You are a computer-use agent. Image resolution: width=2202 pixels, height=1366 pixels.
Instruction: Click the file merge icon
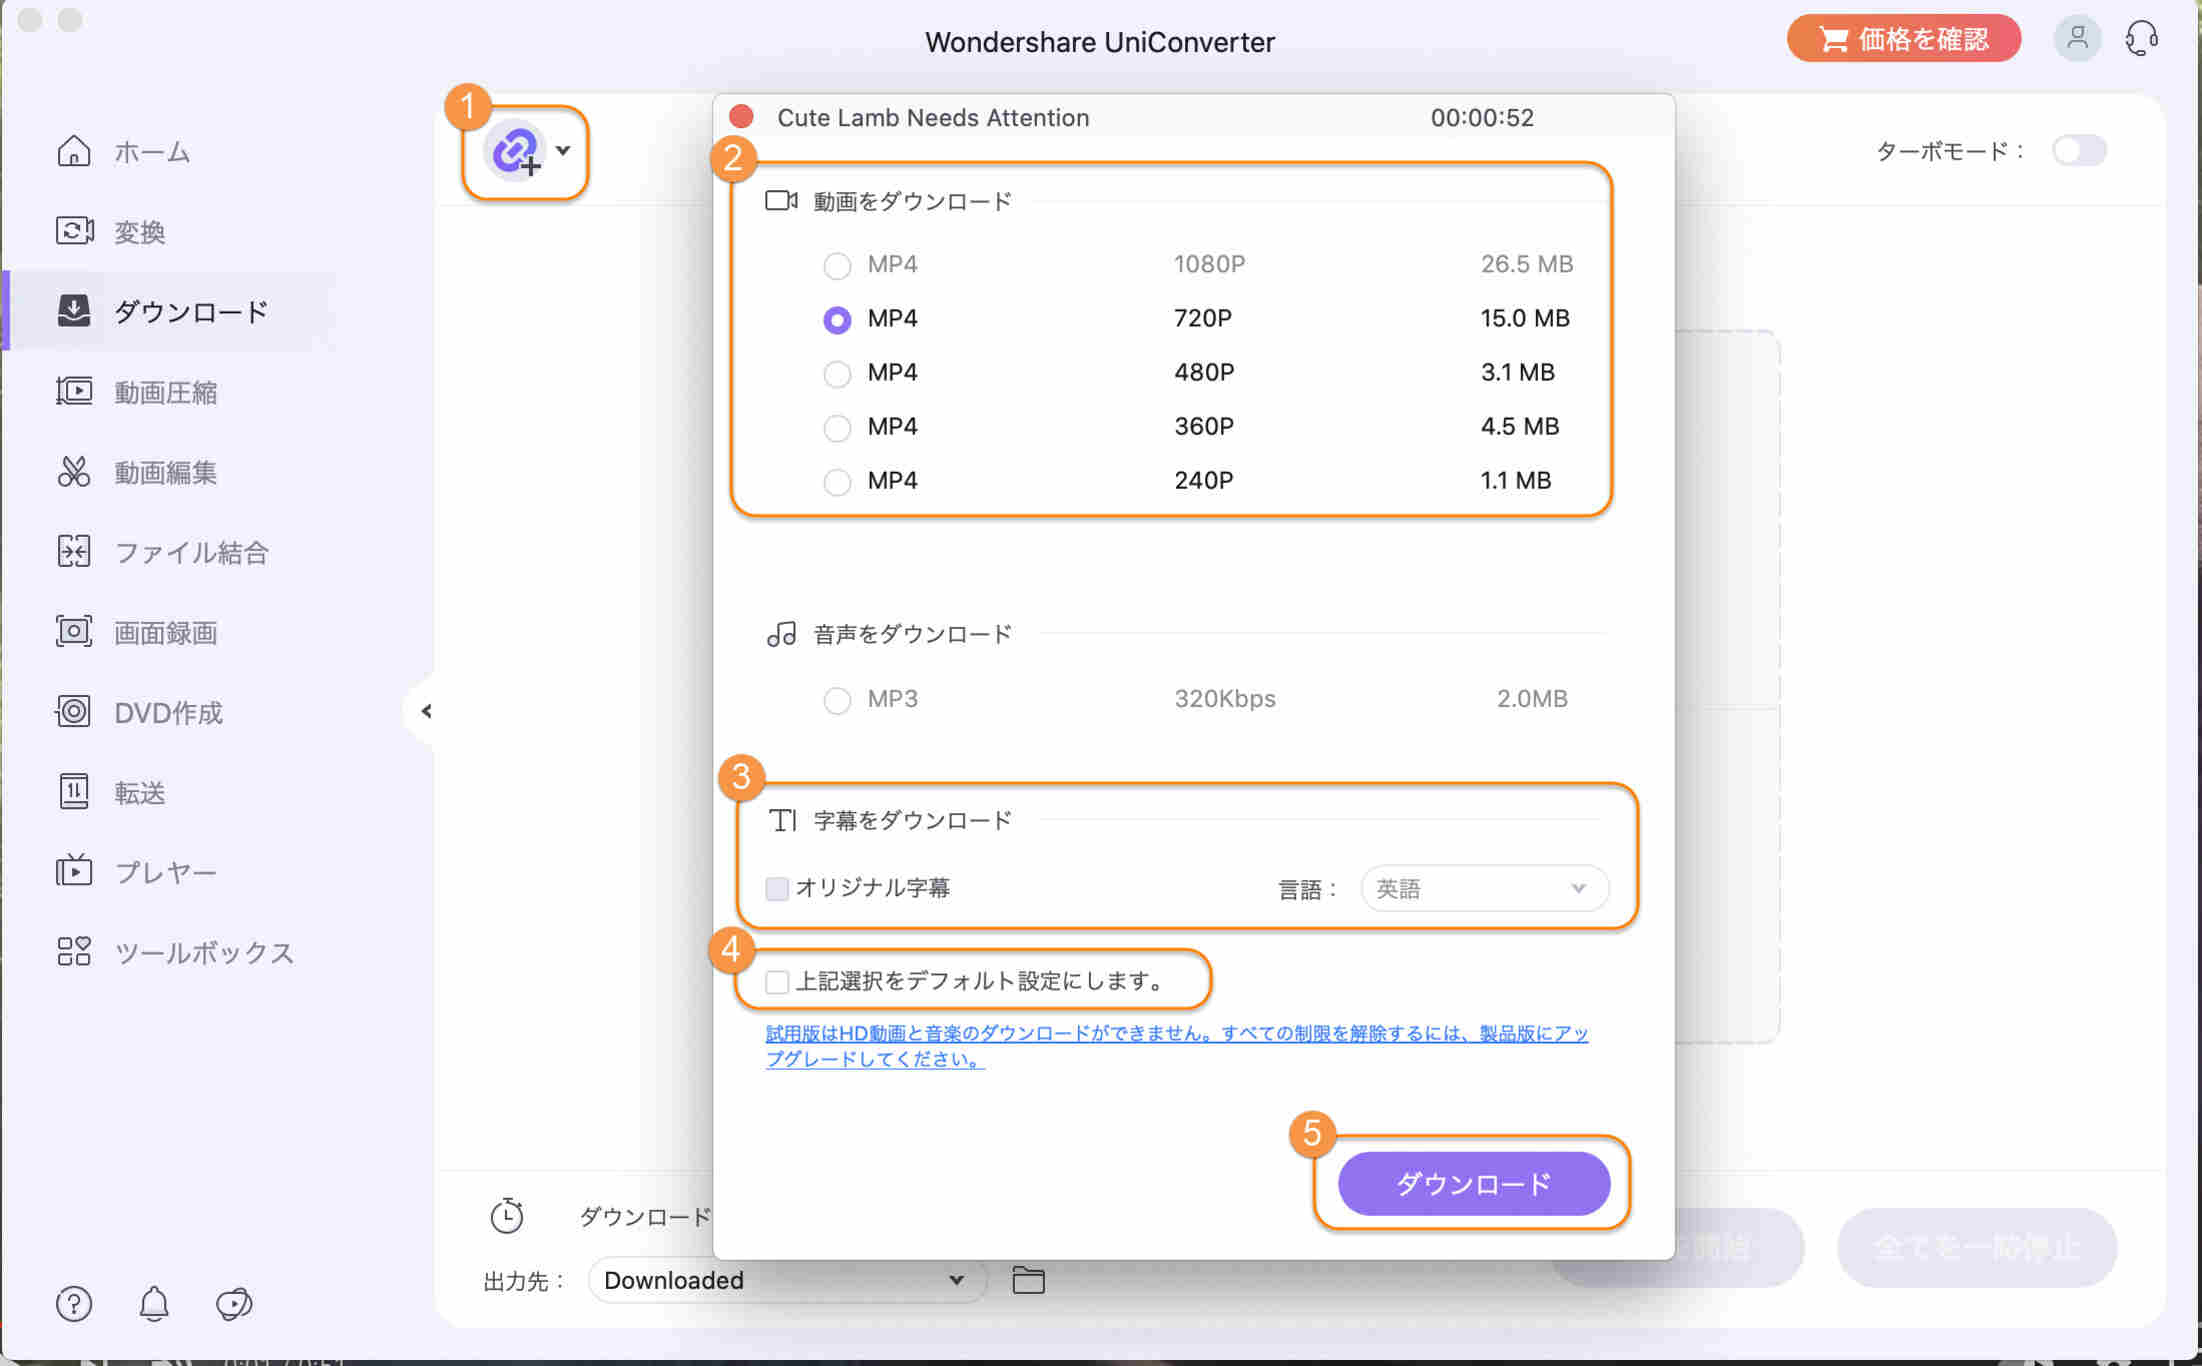point(74,552)
